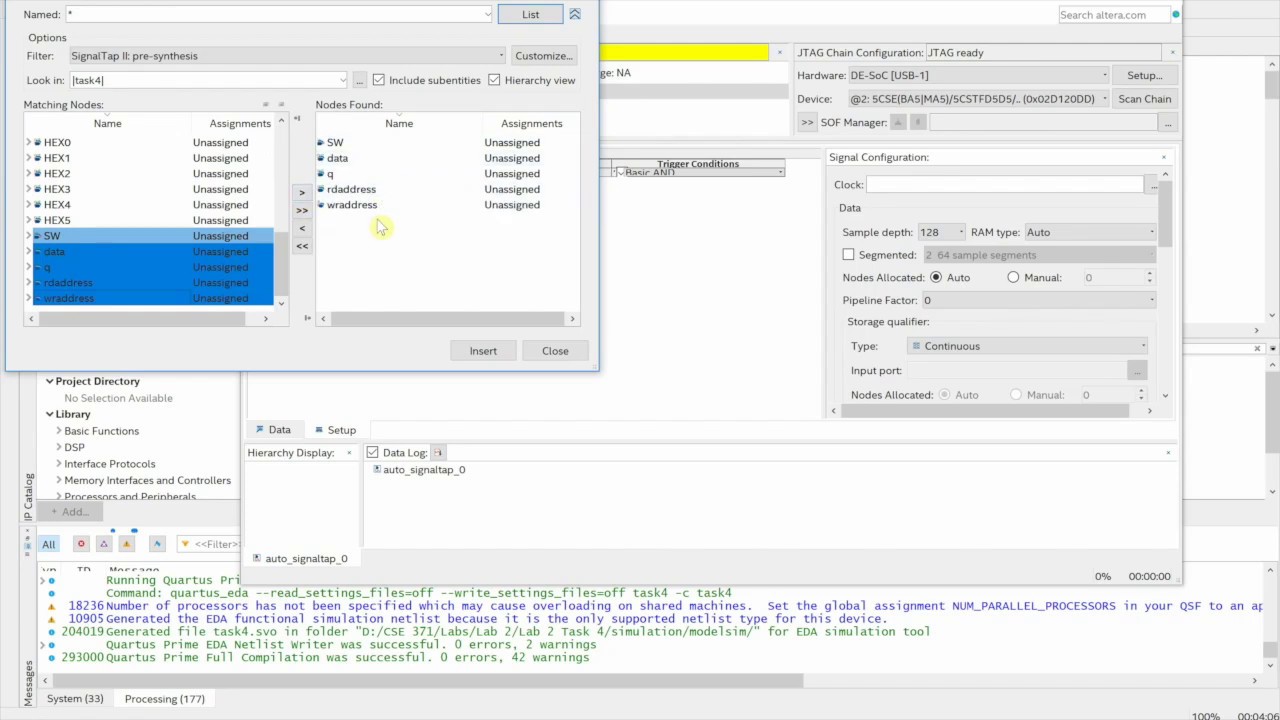Close the Node Finder with Close button

[555, 351]
